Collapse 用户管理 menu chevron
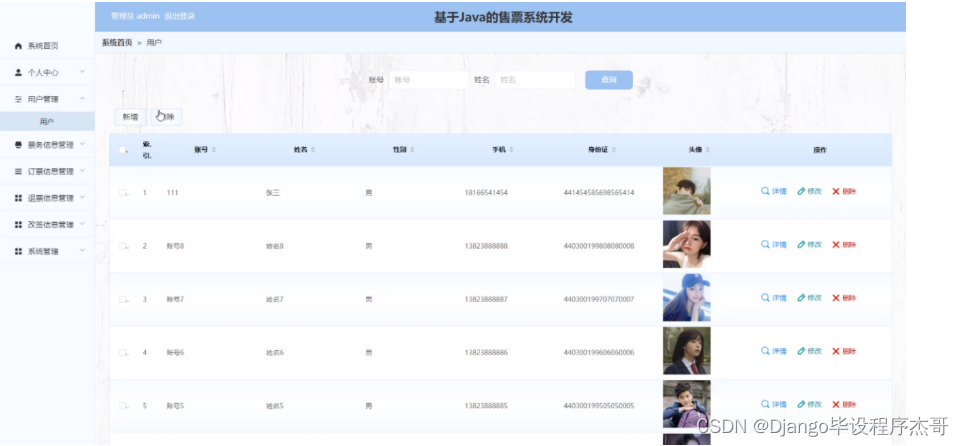The height and width of the screenshot is (446, 964). pyautogui.click(x=82, y=98)
